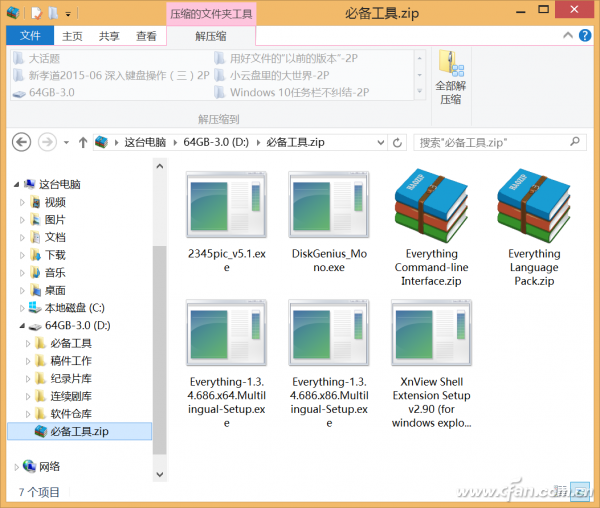
Task: Click 64GB-3.0 (D:) in address breadcrumb
Action: pyautogui.click(x=216, y=143)
